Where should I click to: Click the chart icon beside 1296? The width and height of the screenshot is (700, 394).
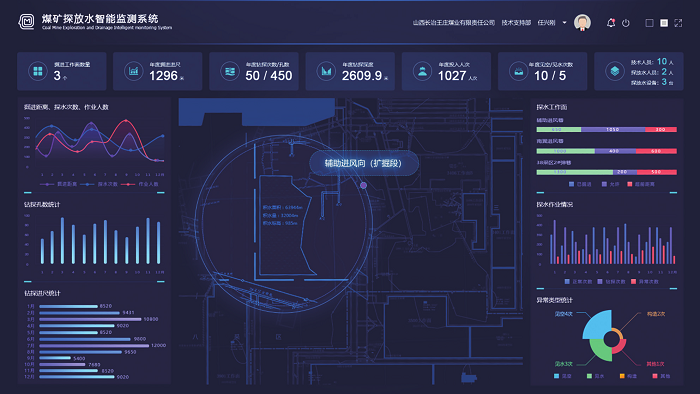click(133, 71)
